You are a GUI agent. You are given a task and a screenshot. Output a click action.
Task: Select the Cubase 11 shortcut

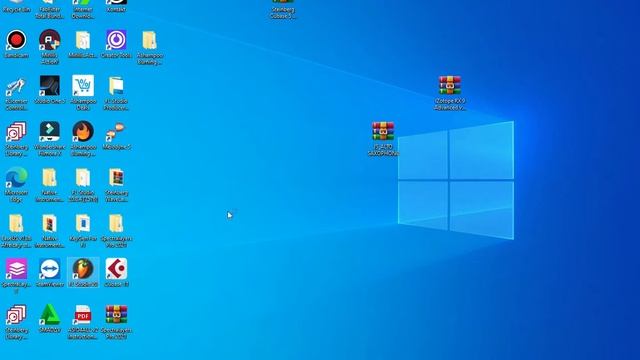point(116,269)
